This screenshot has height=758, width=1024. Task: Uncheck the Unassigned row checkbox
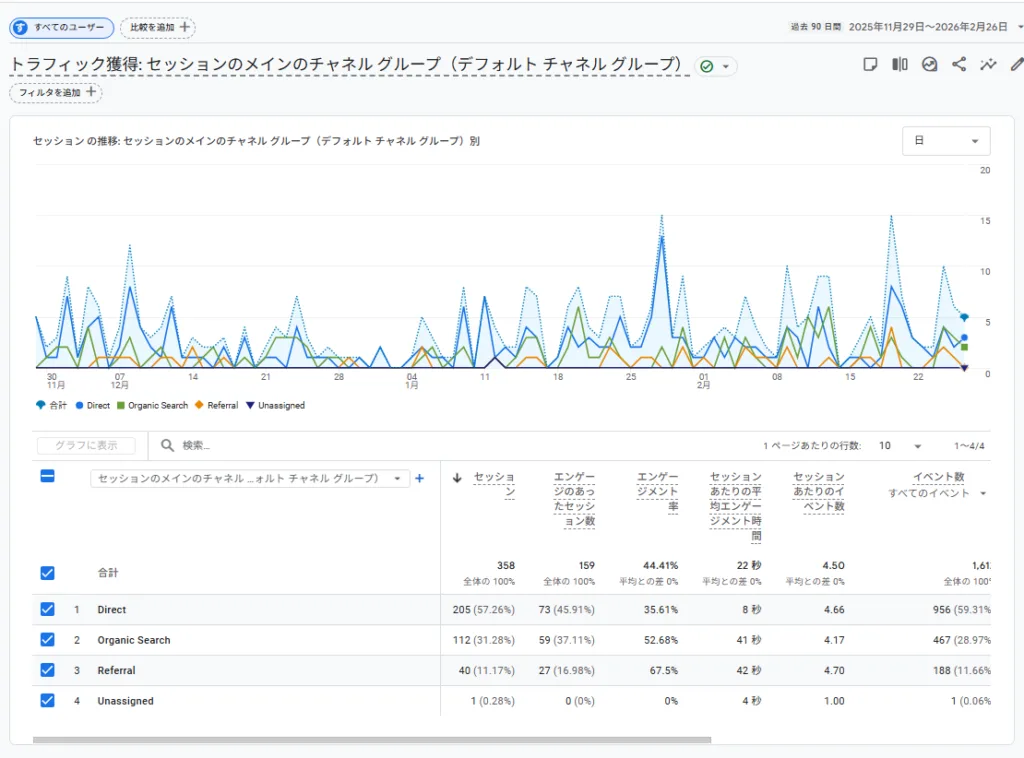pos(47,700)
